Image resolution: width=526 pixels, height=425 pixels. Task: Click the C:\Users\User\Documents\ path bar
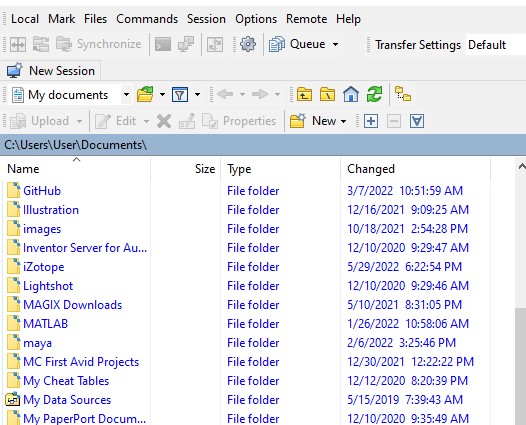pyautogui.click(x=263, y=145)
